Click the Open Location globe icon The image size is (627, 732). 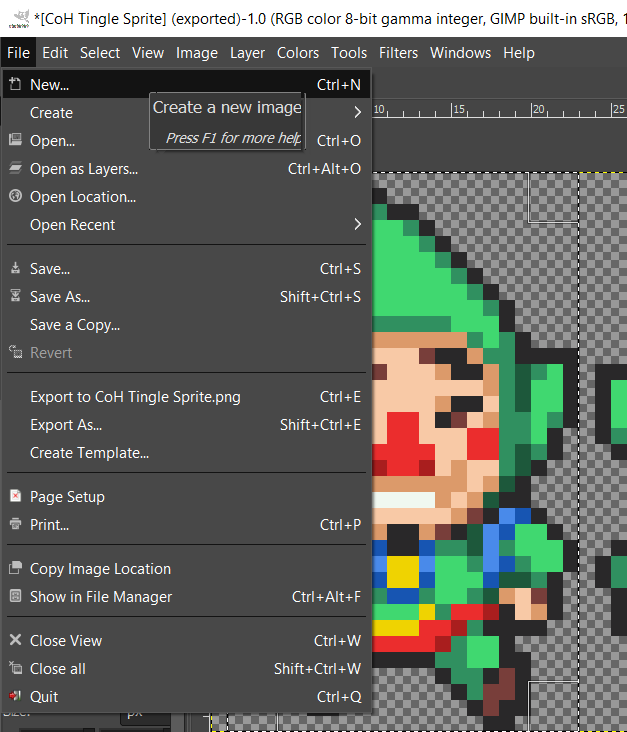point(15,196)
